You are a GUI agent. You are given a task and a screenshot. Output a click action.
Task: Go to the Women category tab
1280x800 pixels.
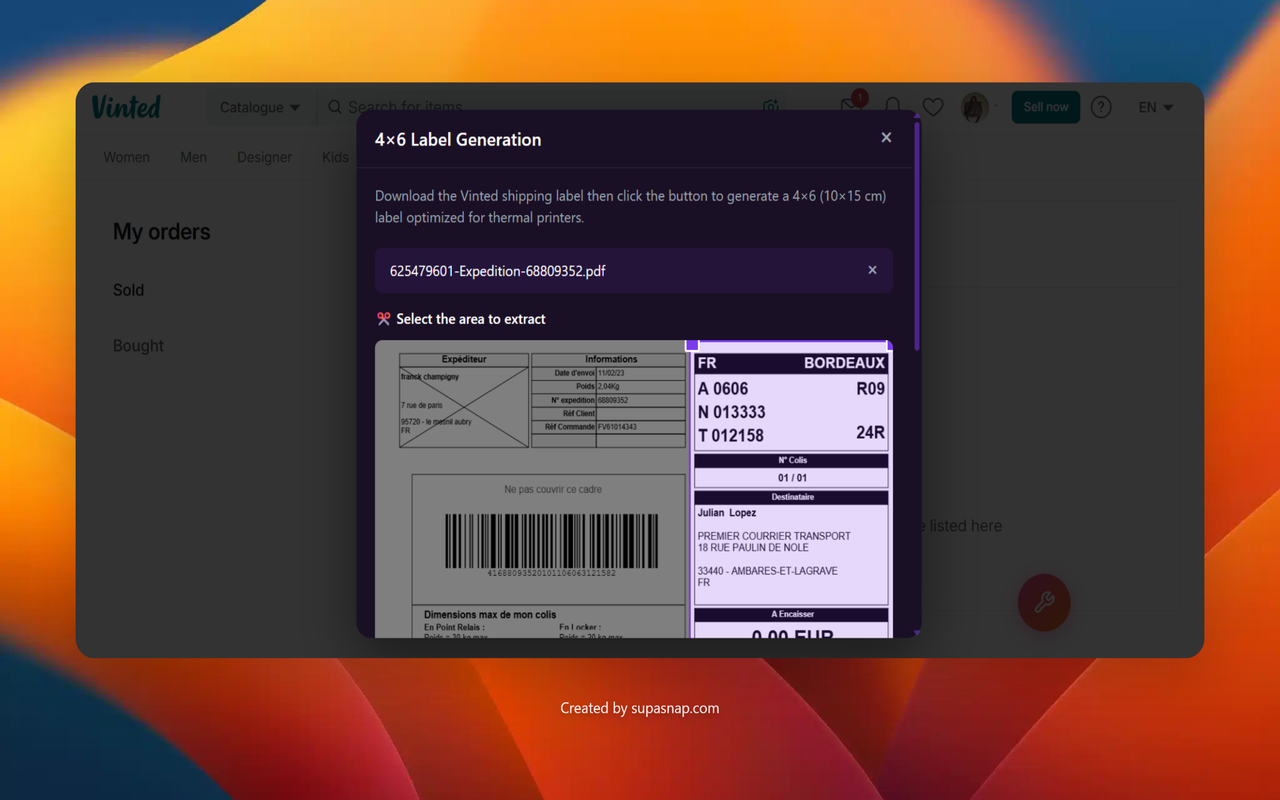[127, 157]
